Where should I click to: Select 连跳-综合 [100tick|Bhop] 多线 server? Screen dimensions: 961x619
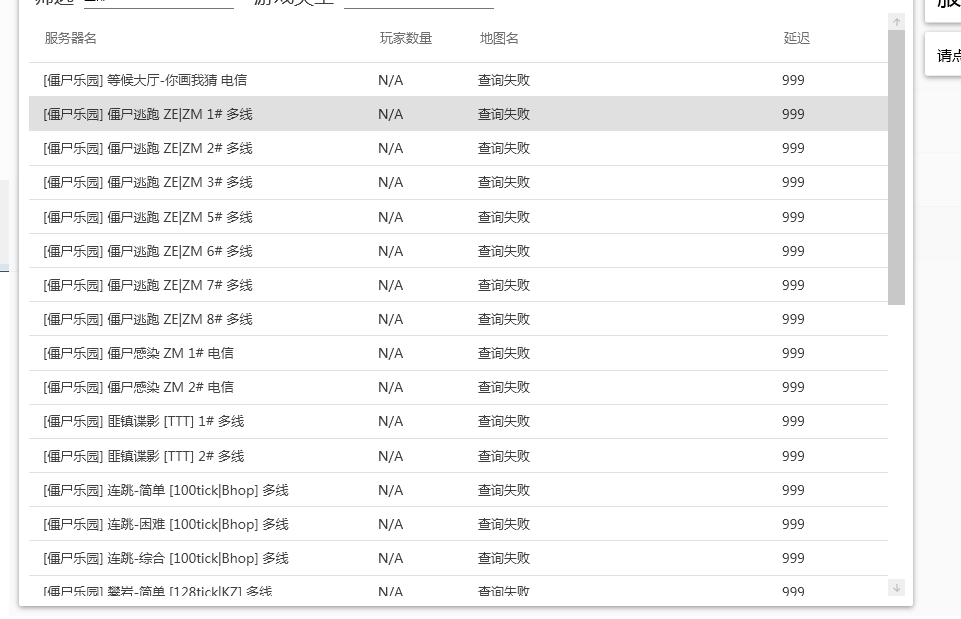(x=166, y=558)
